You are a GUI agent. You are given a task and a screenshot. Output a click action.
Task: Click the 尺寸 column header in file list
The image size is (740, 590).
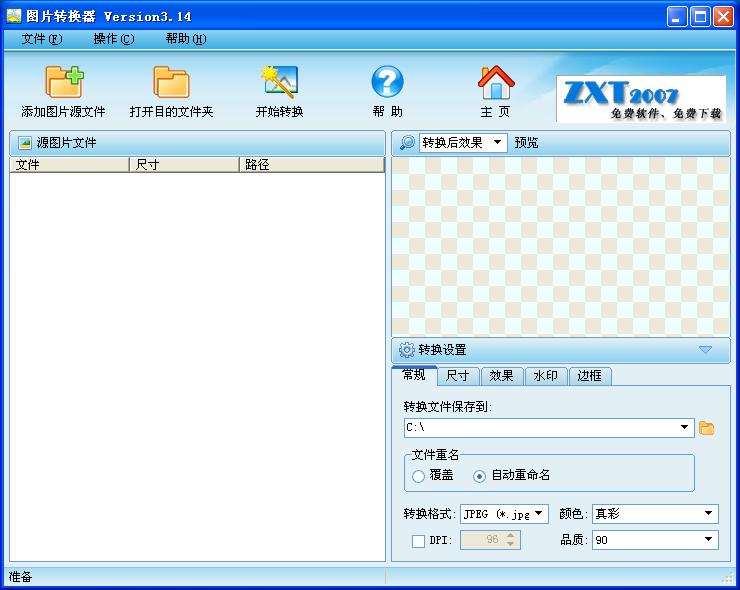click(x=184, y=165)
